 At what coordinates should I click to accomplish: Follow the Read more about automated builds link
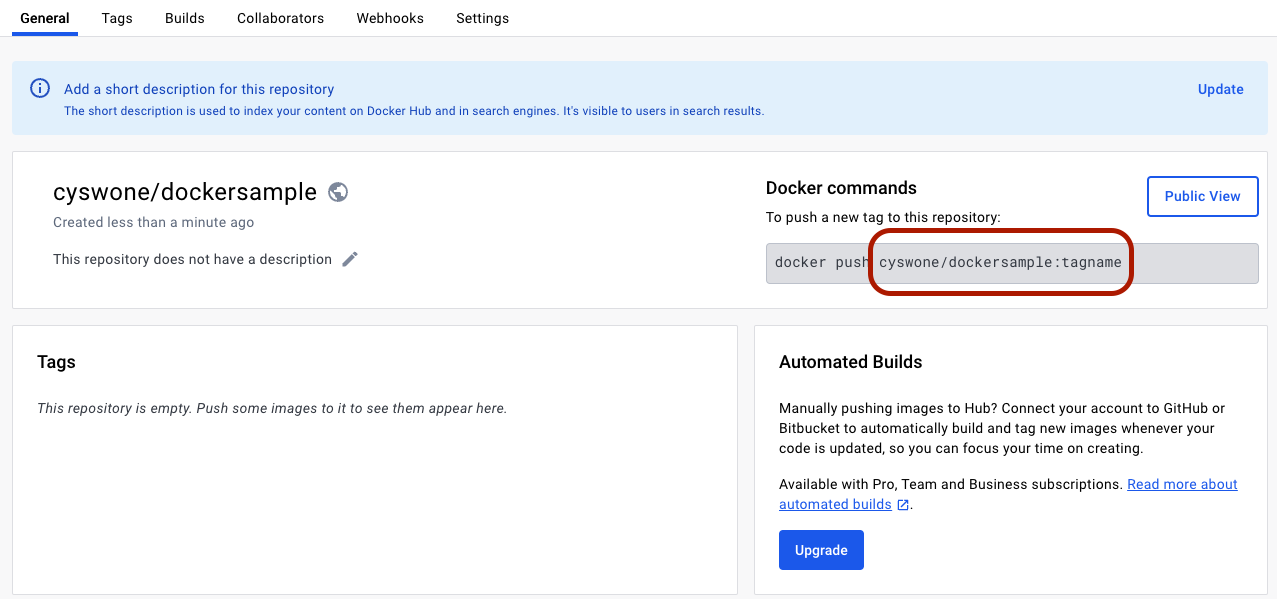(x=1182, y=484)
